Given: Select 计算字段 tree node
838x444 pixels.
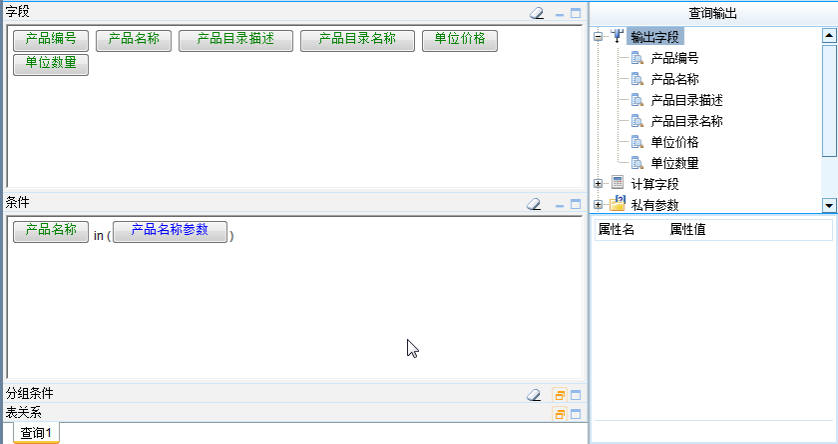Looking at the screenshot, I should [655, 184].
